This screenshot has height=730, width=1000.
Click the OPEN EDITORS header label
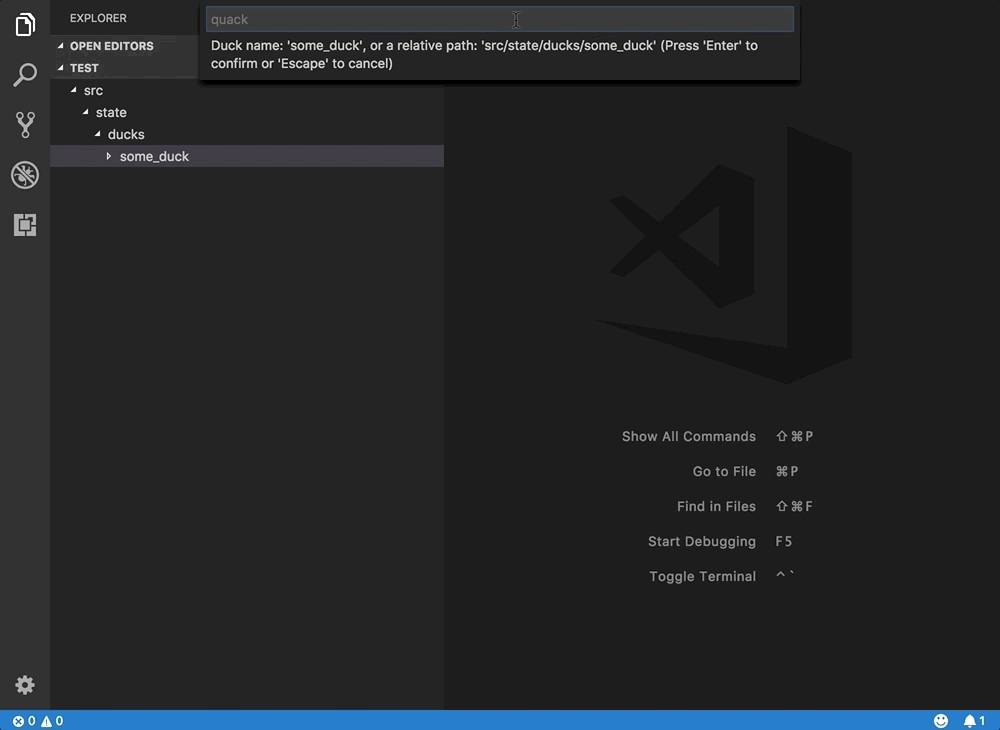tap(112, 46)
